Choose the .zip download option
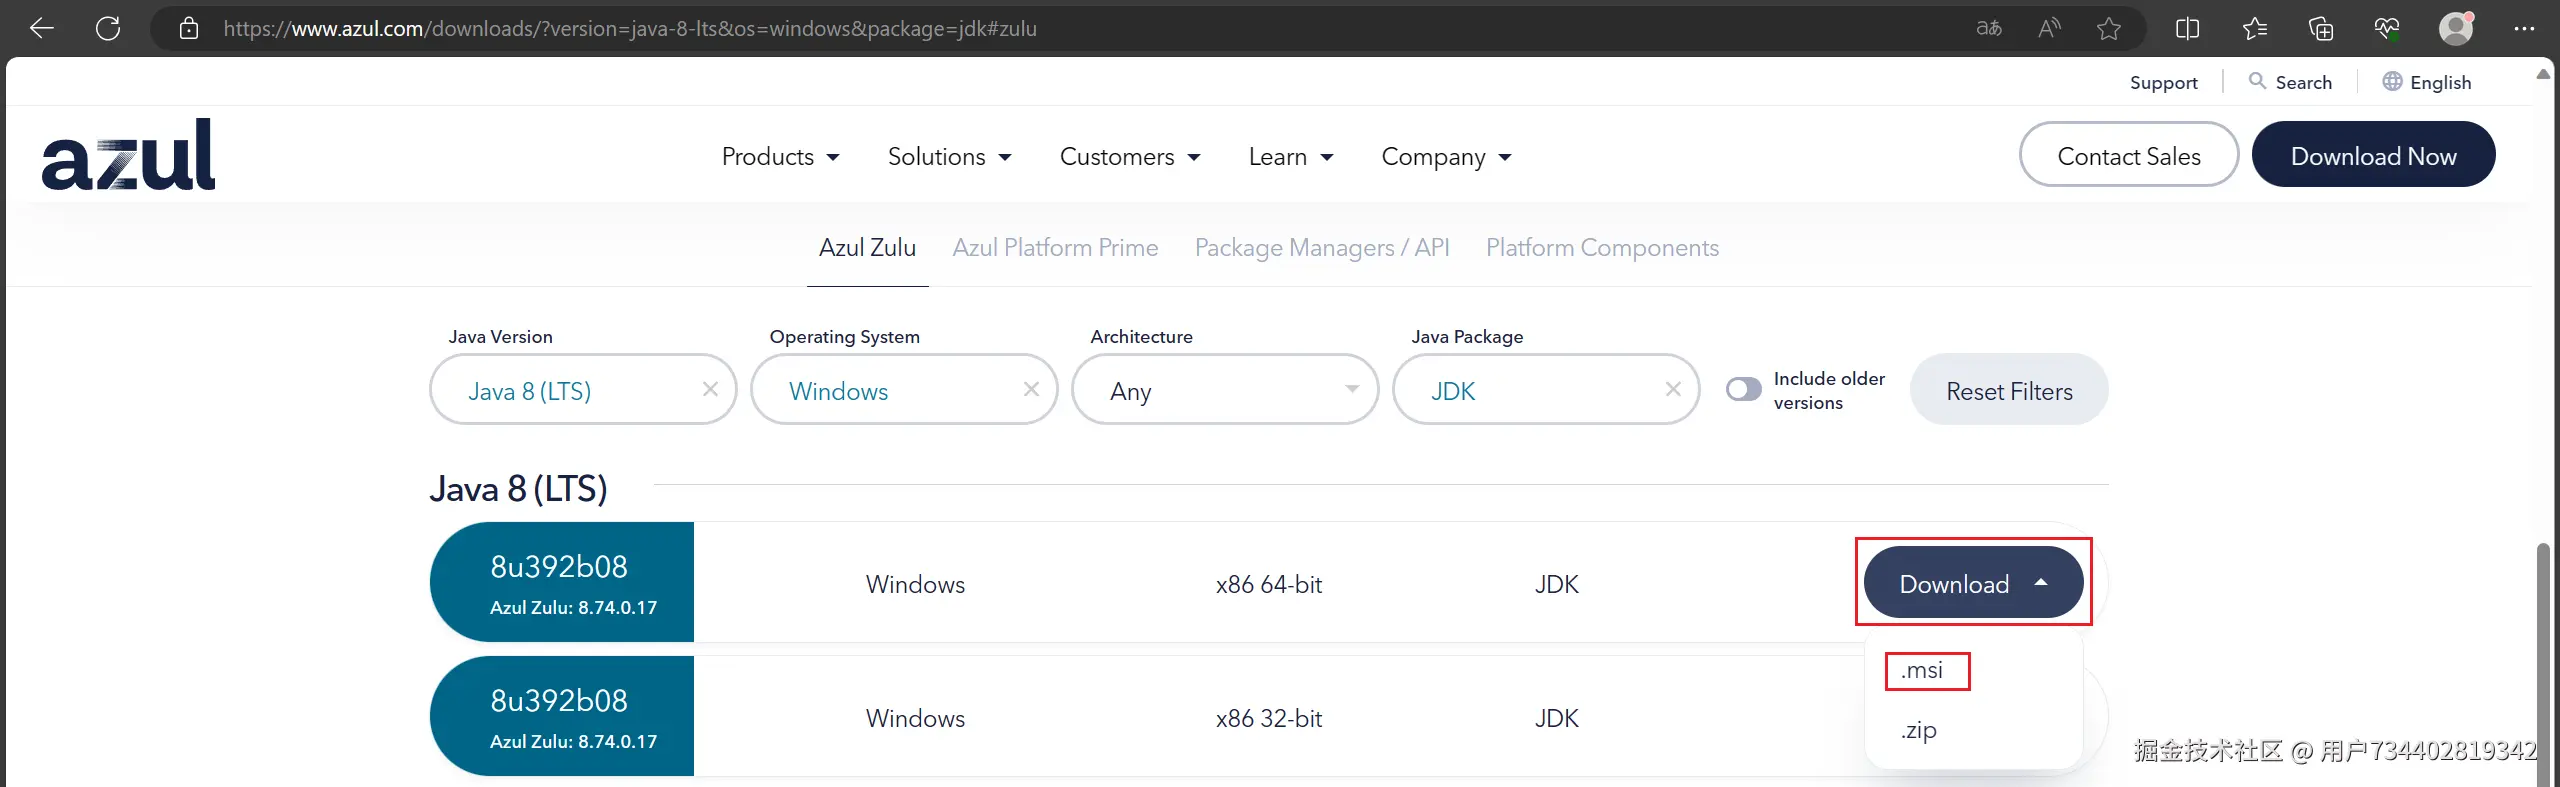2560x787 pixels. (1919, 730)
